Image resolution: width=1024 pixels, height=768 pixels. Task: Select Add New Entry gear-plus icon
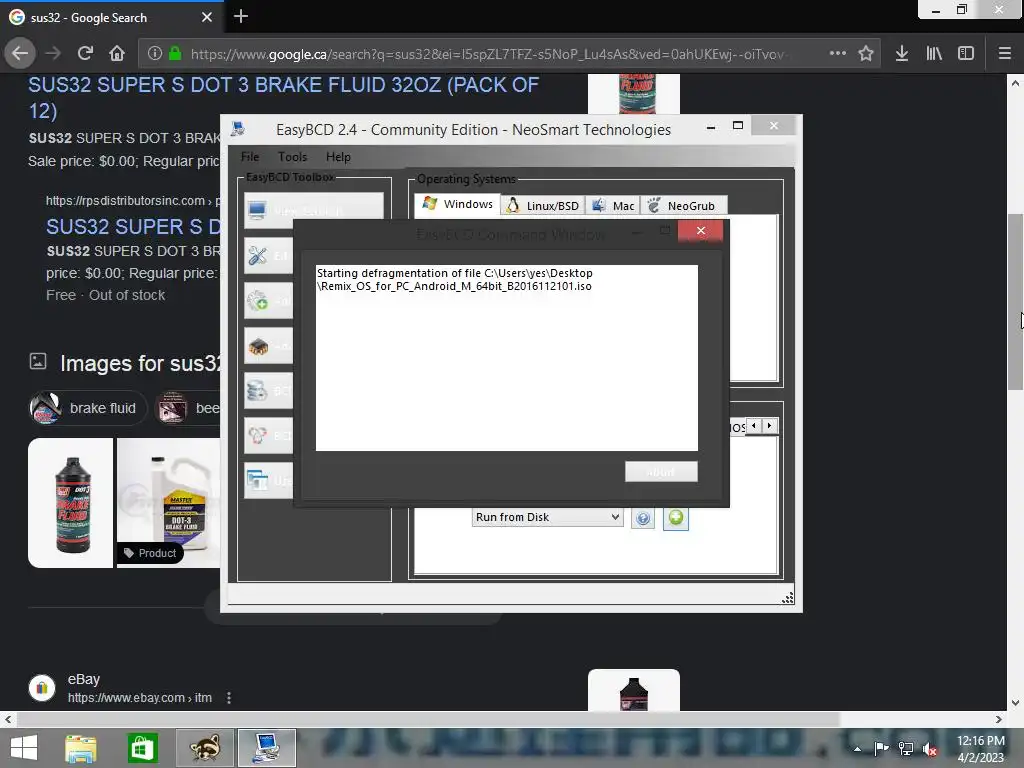point(258,301)
